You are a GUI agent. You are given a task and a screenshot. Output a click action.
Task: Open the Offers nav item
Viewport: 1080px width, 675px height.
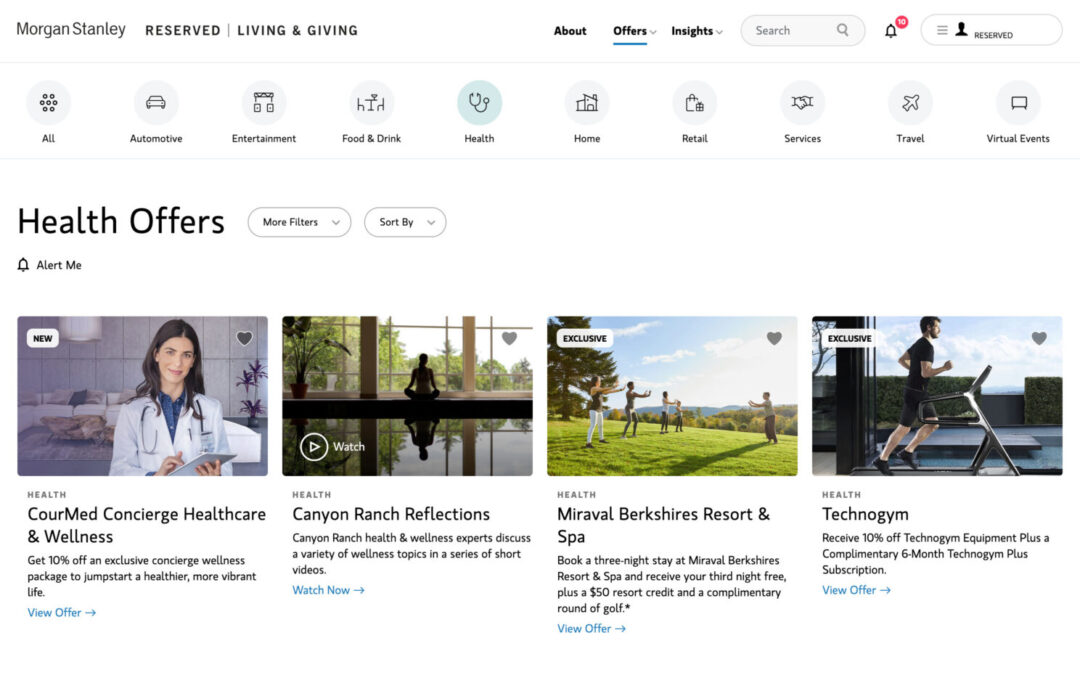point(630,30)
